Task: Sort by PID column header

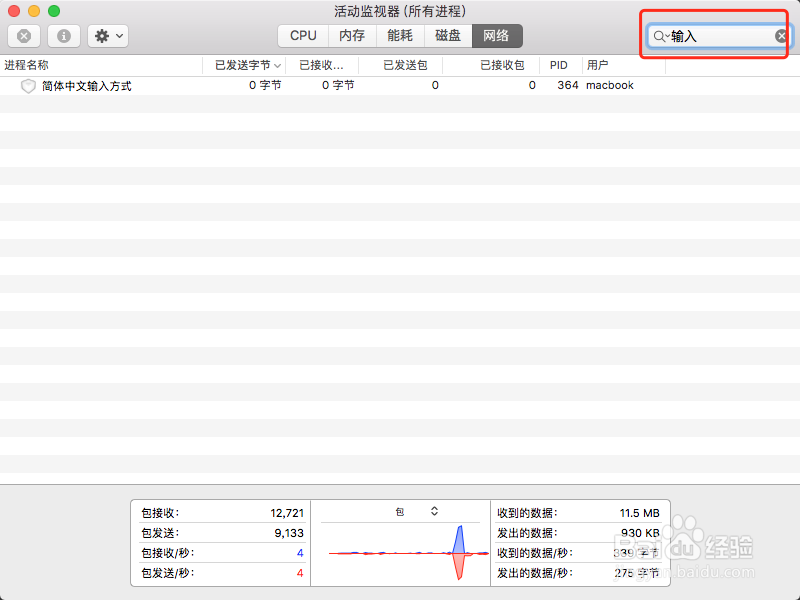Action: coord(559,65)
